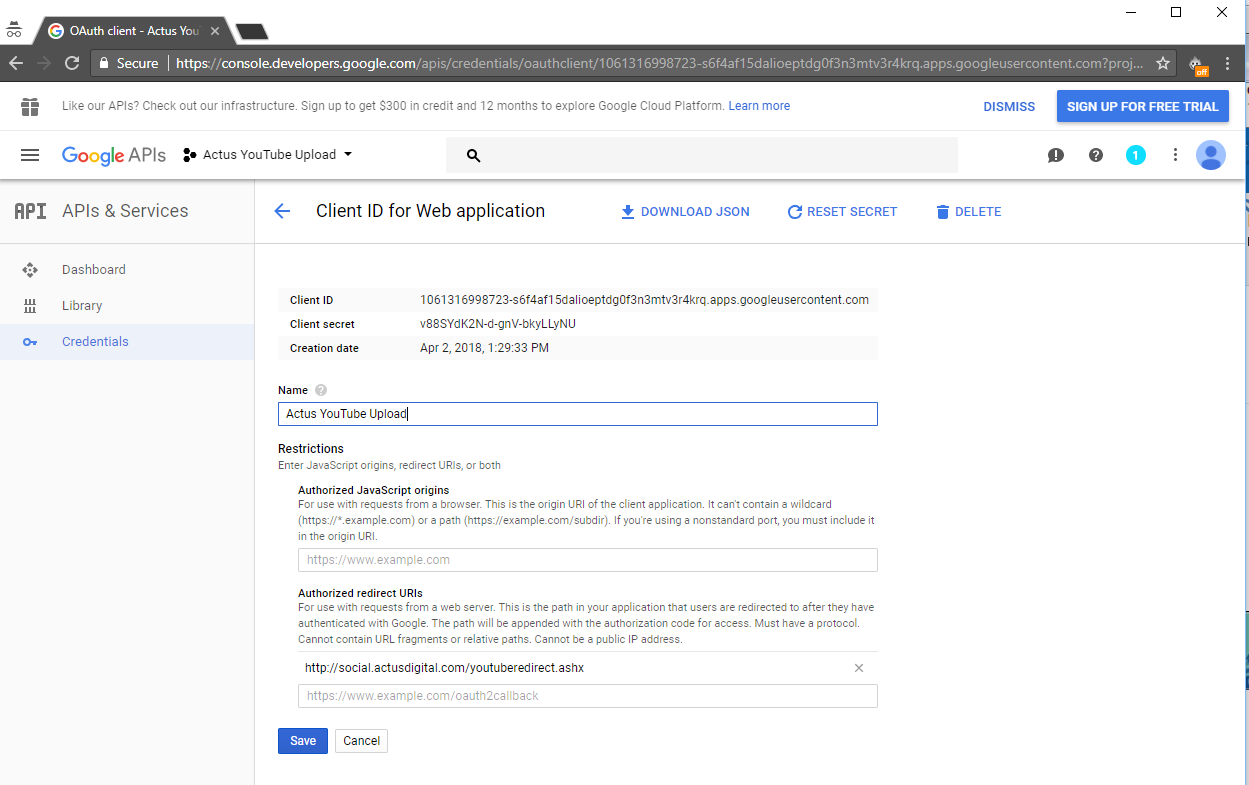Open the help question mark icon
This screenshot has width=1249, height=785.
click(x=1096, y=155)
